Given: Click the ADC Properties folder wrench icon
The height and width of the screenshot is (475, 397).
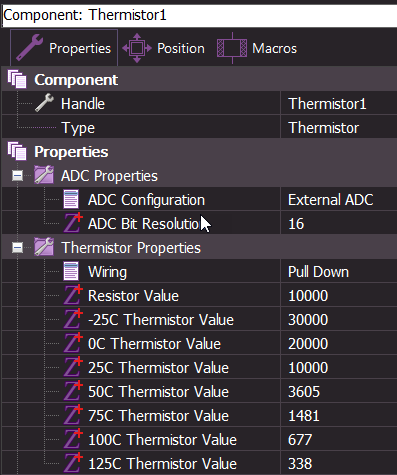Looking at the screenshot, I should 44,175.
